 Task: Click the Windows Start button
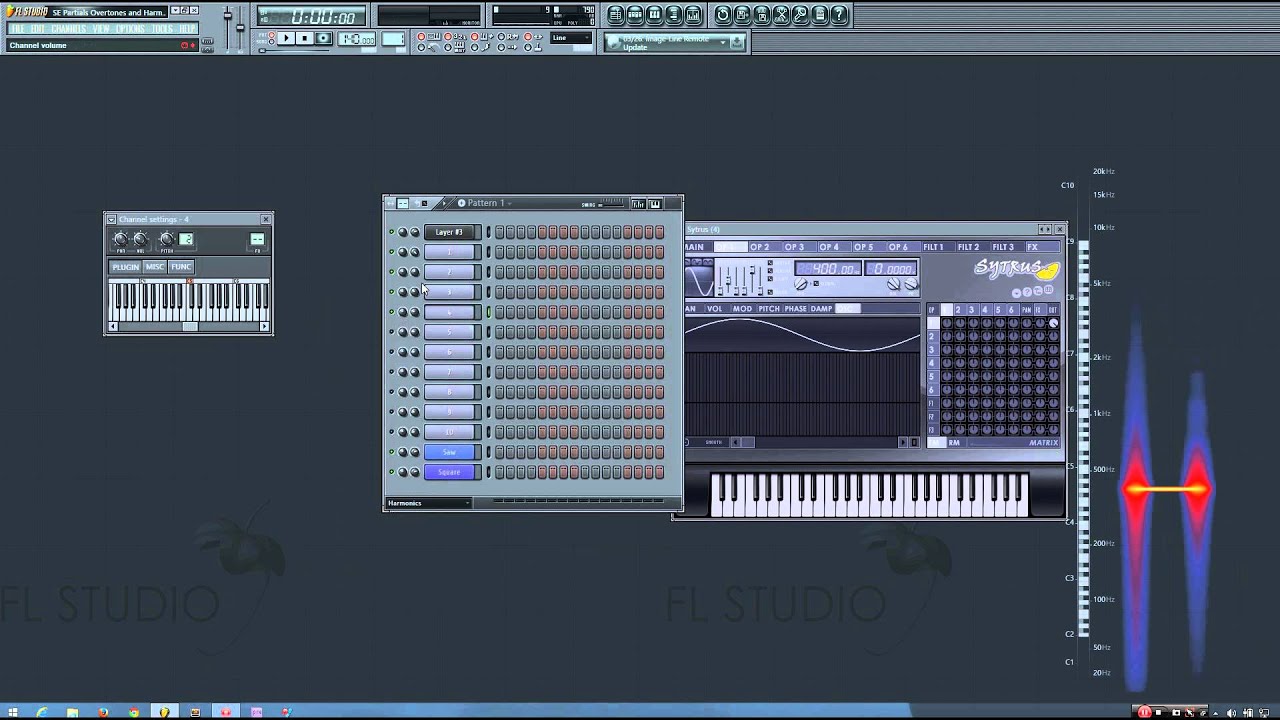coord(12,712)
